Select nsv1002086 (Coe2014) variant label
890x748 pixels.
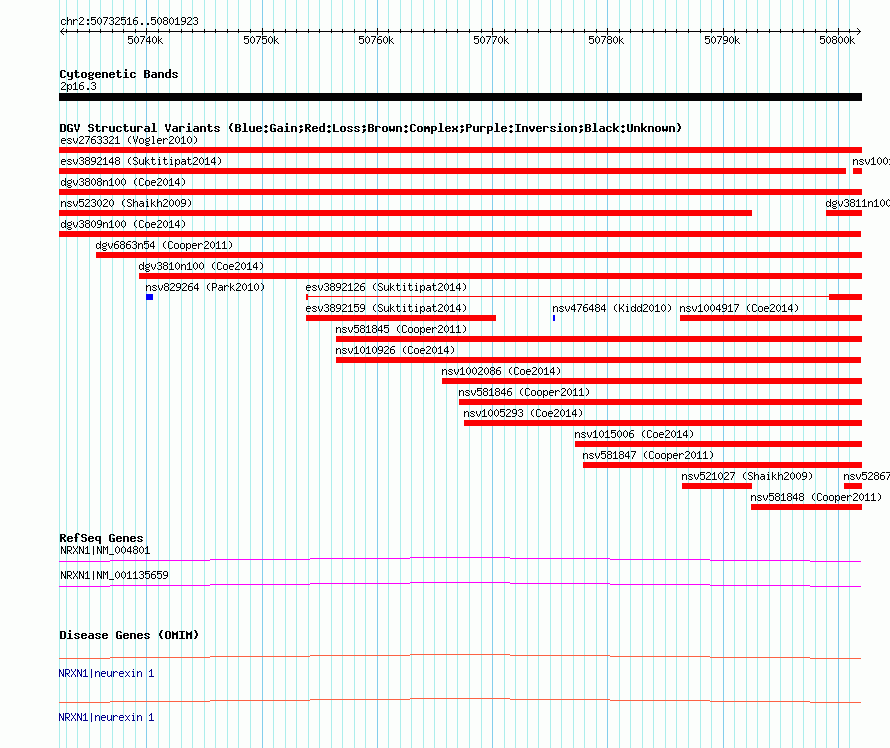click(x=501, y=371)
